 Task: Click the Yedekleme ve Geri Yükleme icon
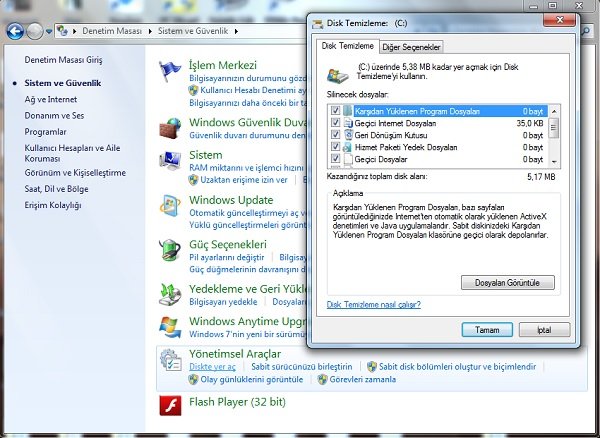point(170,295)
